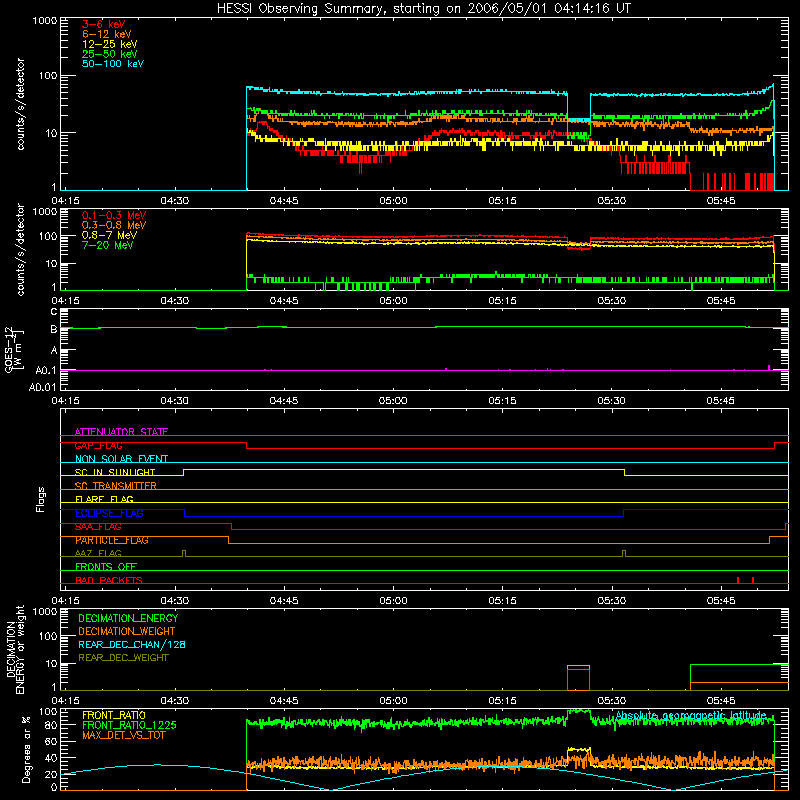Screen dimensions: 800x800
Task: Click the MAX_DET_VS_TOT legend entry
Action: (123, 735)
